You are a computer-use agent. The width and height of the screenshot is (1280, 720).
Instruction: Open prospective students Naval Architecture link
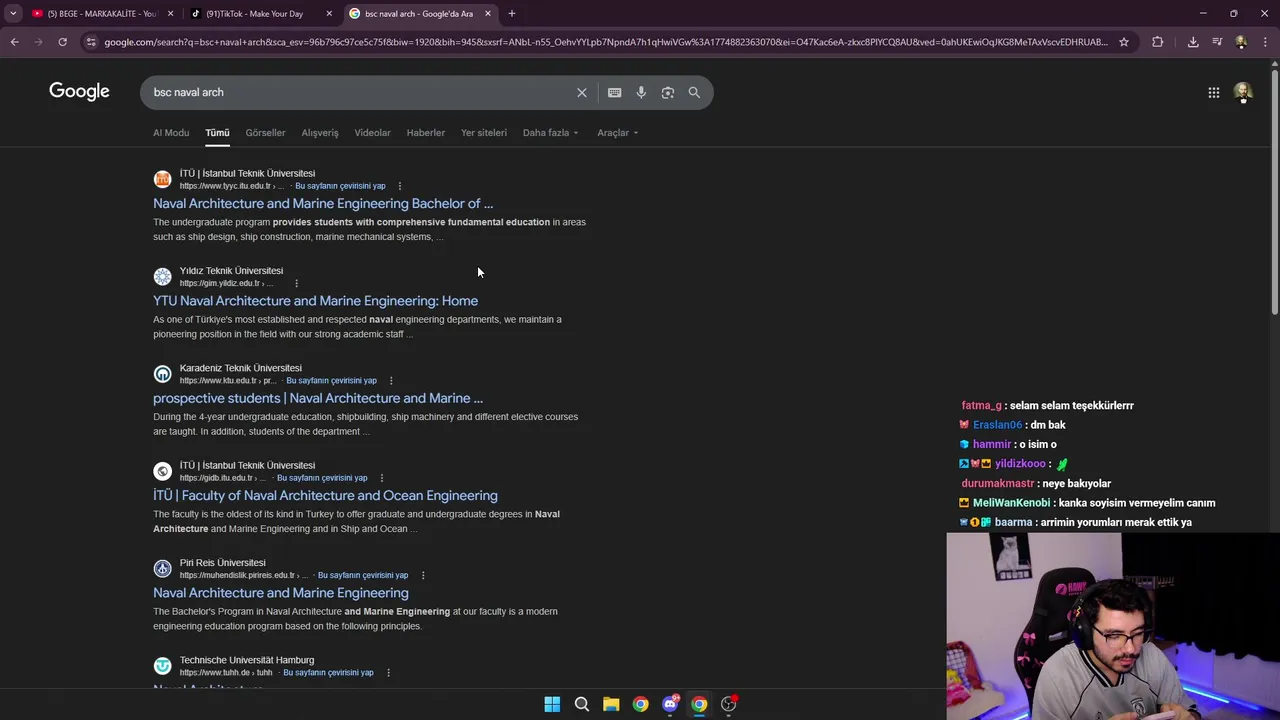318,398
